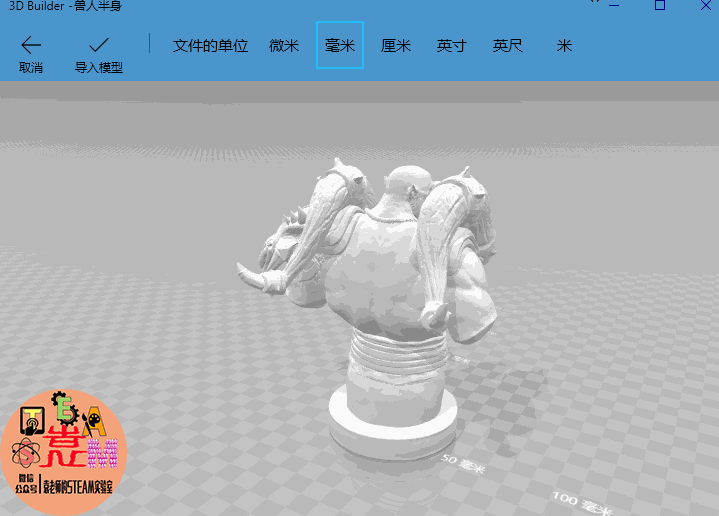This screenshot has width=719, height=516.
Task: Click the back arrow cancel icon
Action: [31, 45]
